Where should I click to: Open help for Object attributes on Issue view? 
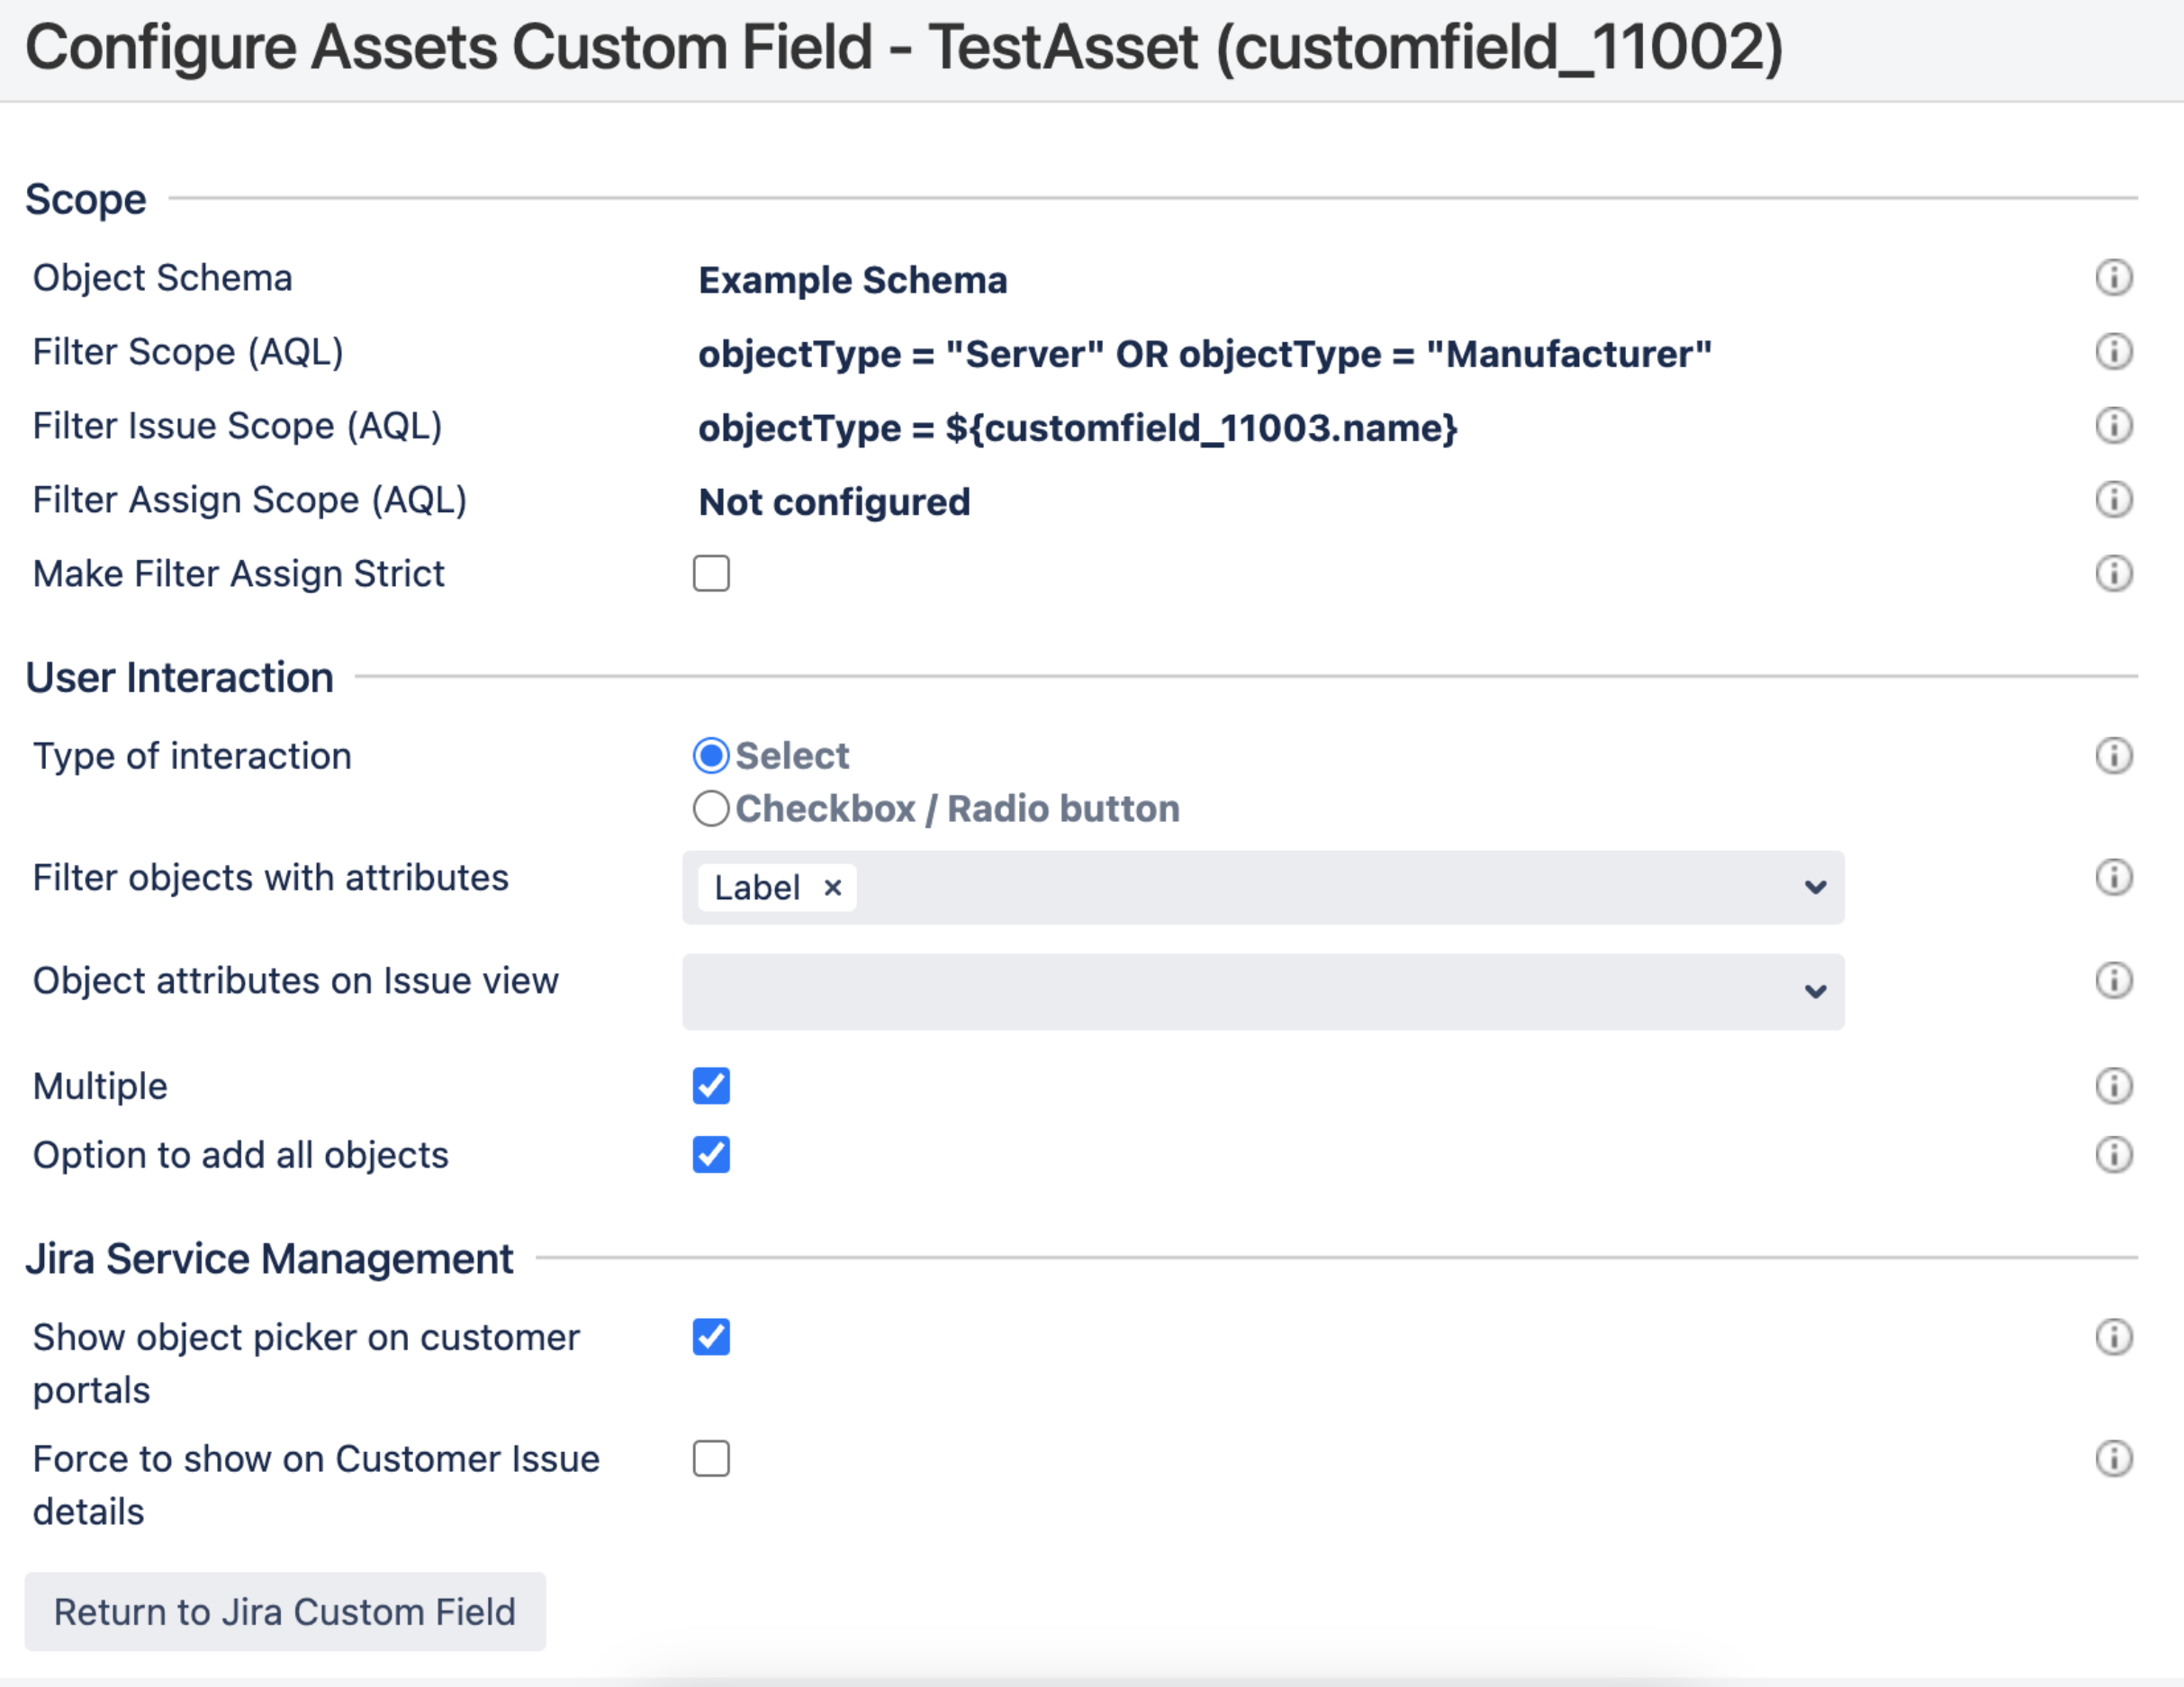pos(2113,981)
